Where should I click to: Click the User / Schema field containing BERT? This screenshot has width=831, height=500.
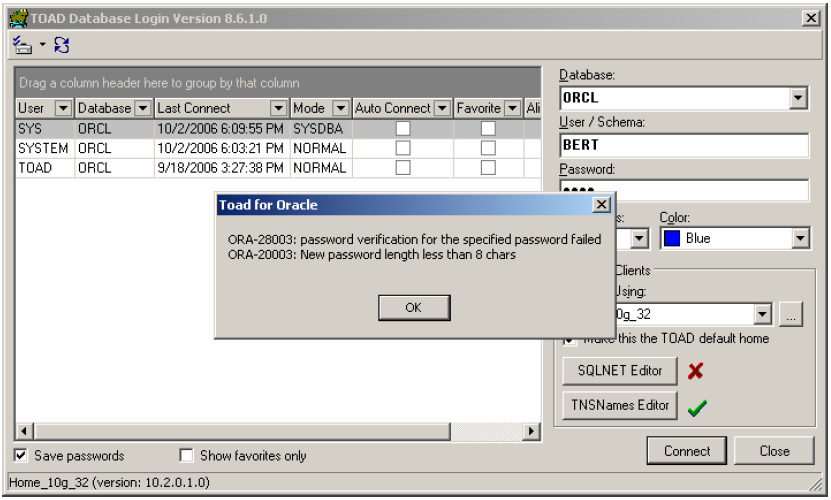pyautogui.click(x=684, y=145)
